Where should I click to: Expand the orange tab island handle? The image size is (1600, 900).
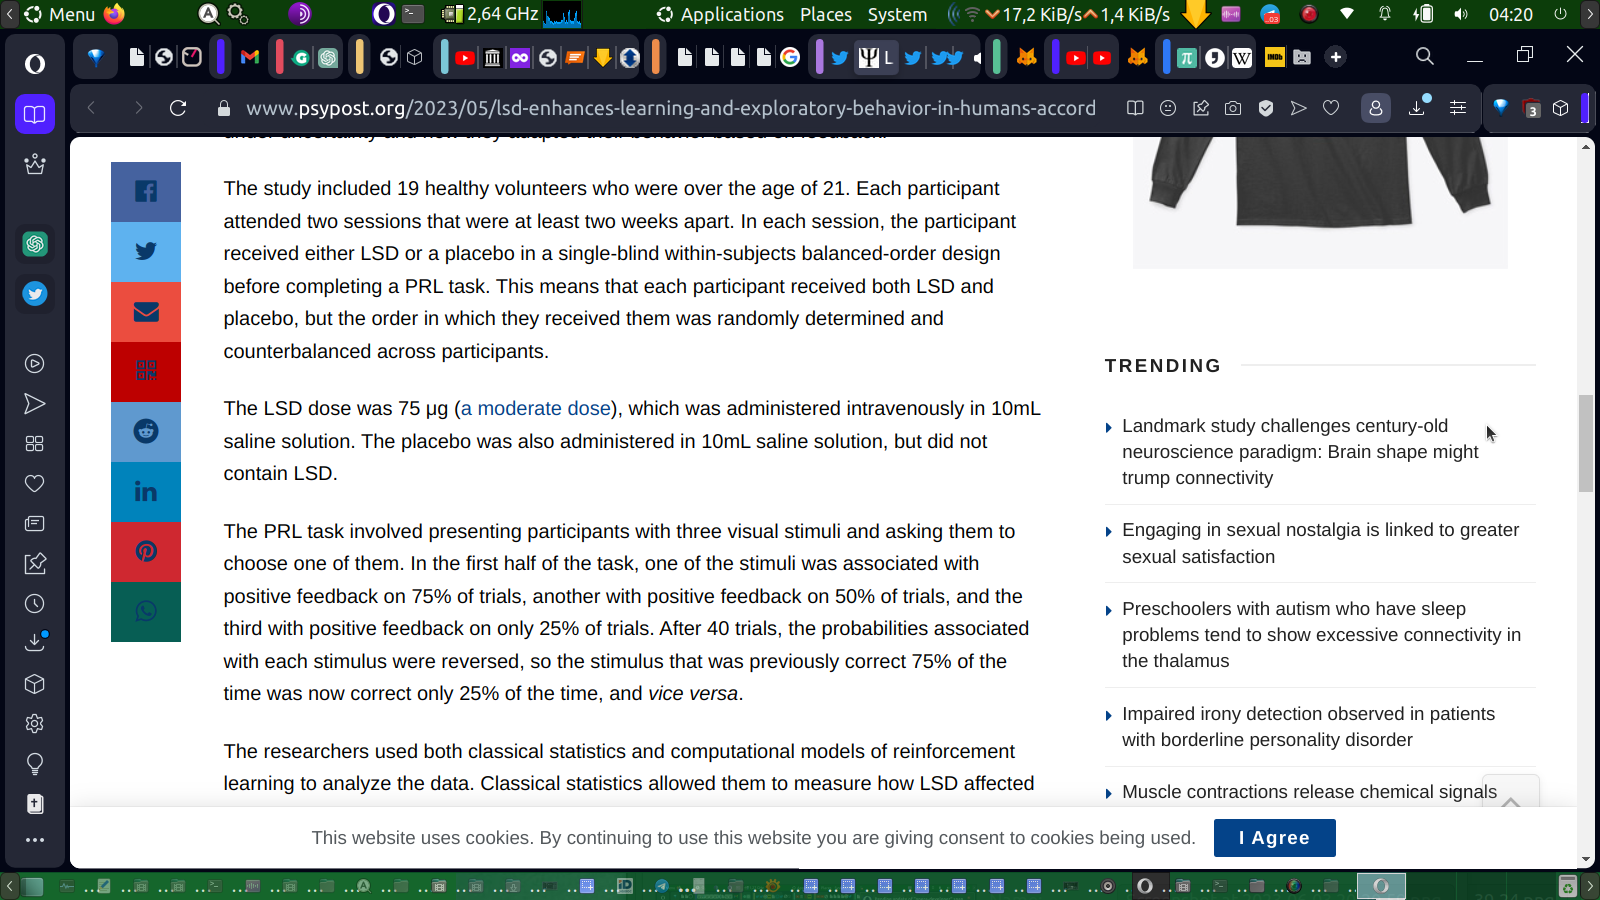[x=655, y=57]
